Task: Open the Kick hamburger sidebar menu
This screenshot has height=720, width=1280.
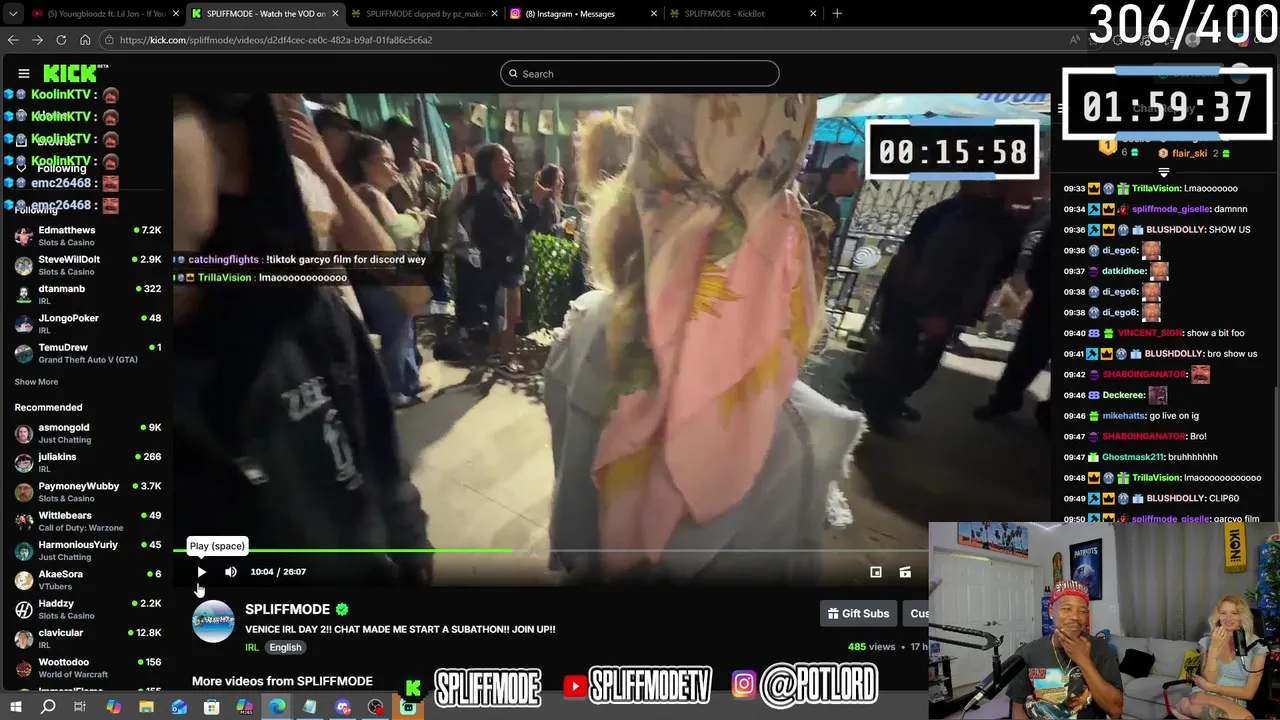Action: 24,73
